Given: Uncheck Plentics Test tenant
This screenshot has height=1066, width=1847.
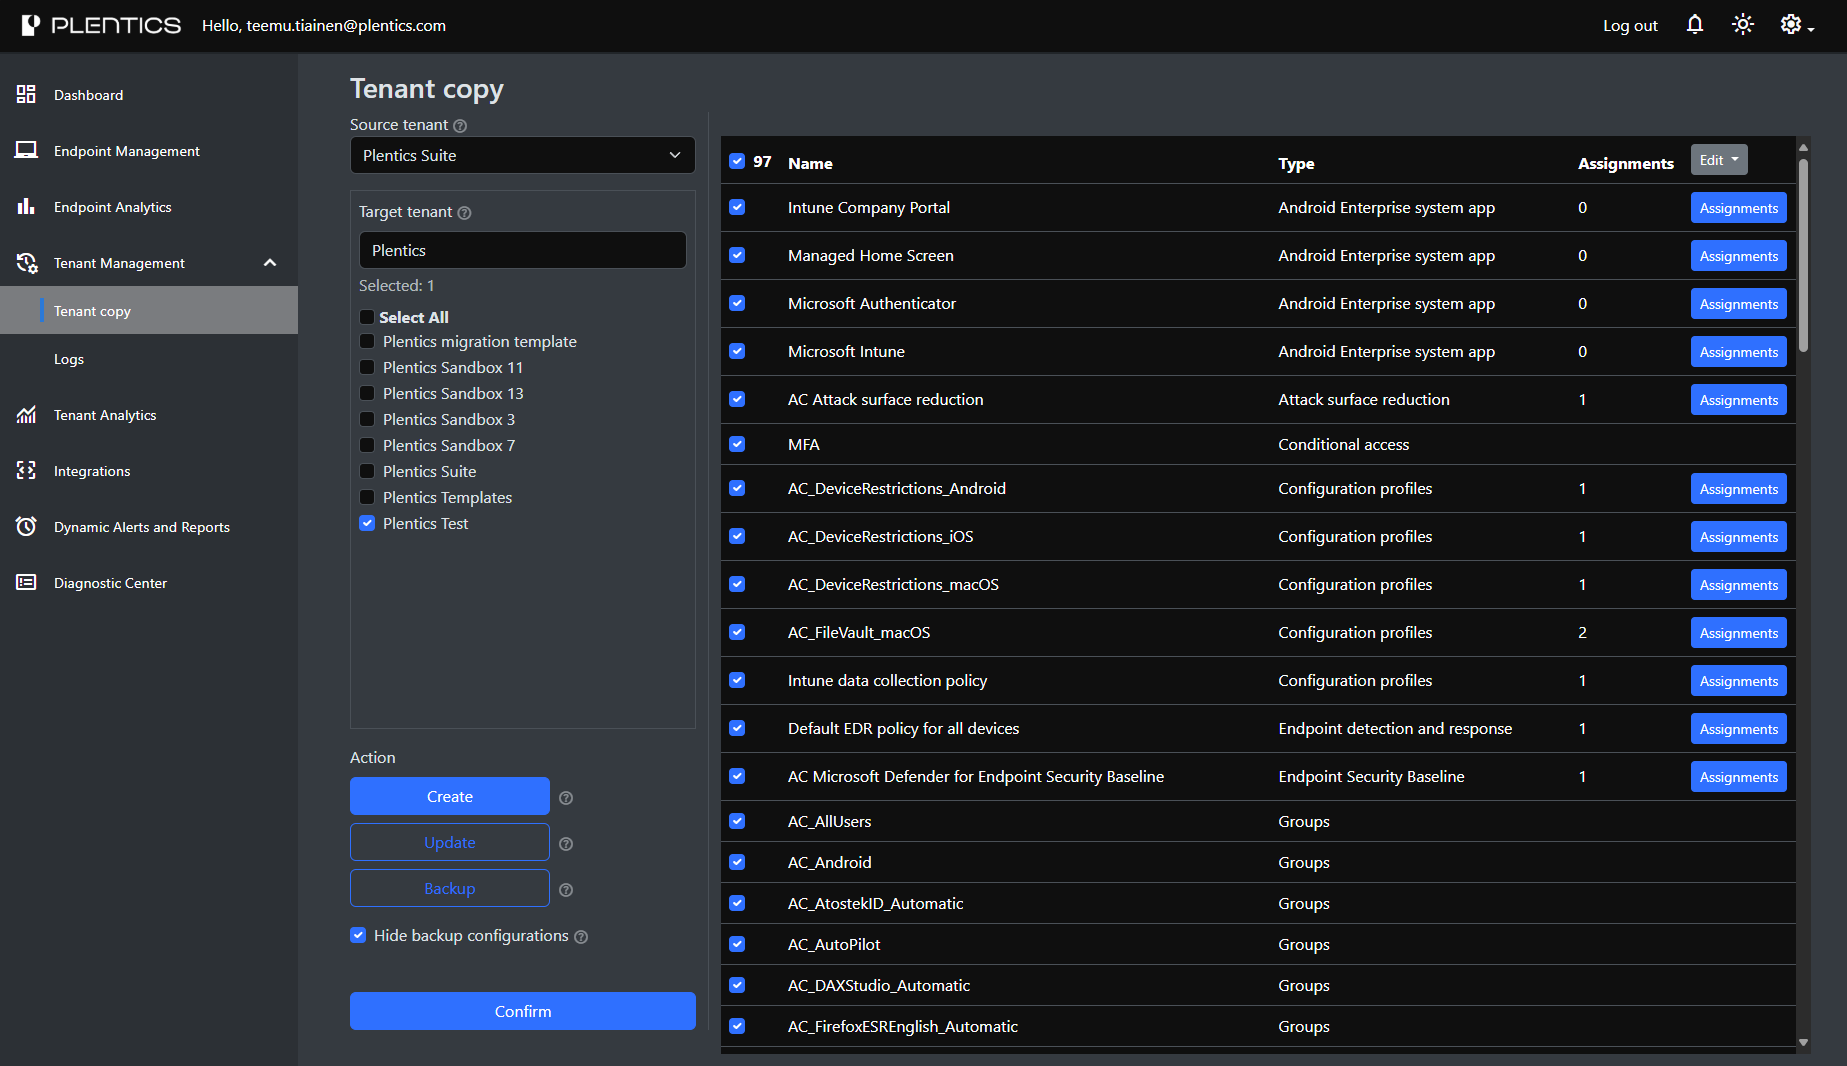Looking at the screenshot, I should click(x=367, y=523).
